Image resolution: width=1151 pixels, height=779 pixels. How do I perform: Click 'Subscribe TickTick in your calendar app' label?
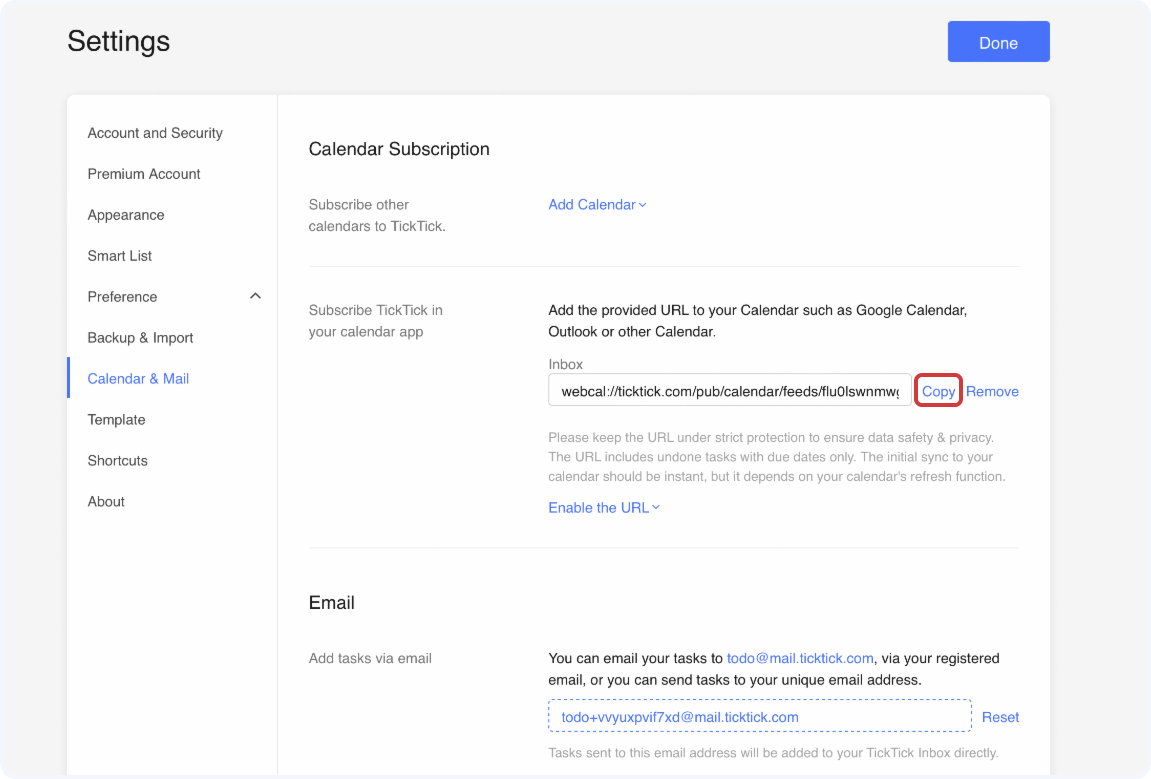pyautogui.click(x=375, y=321)
